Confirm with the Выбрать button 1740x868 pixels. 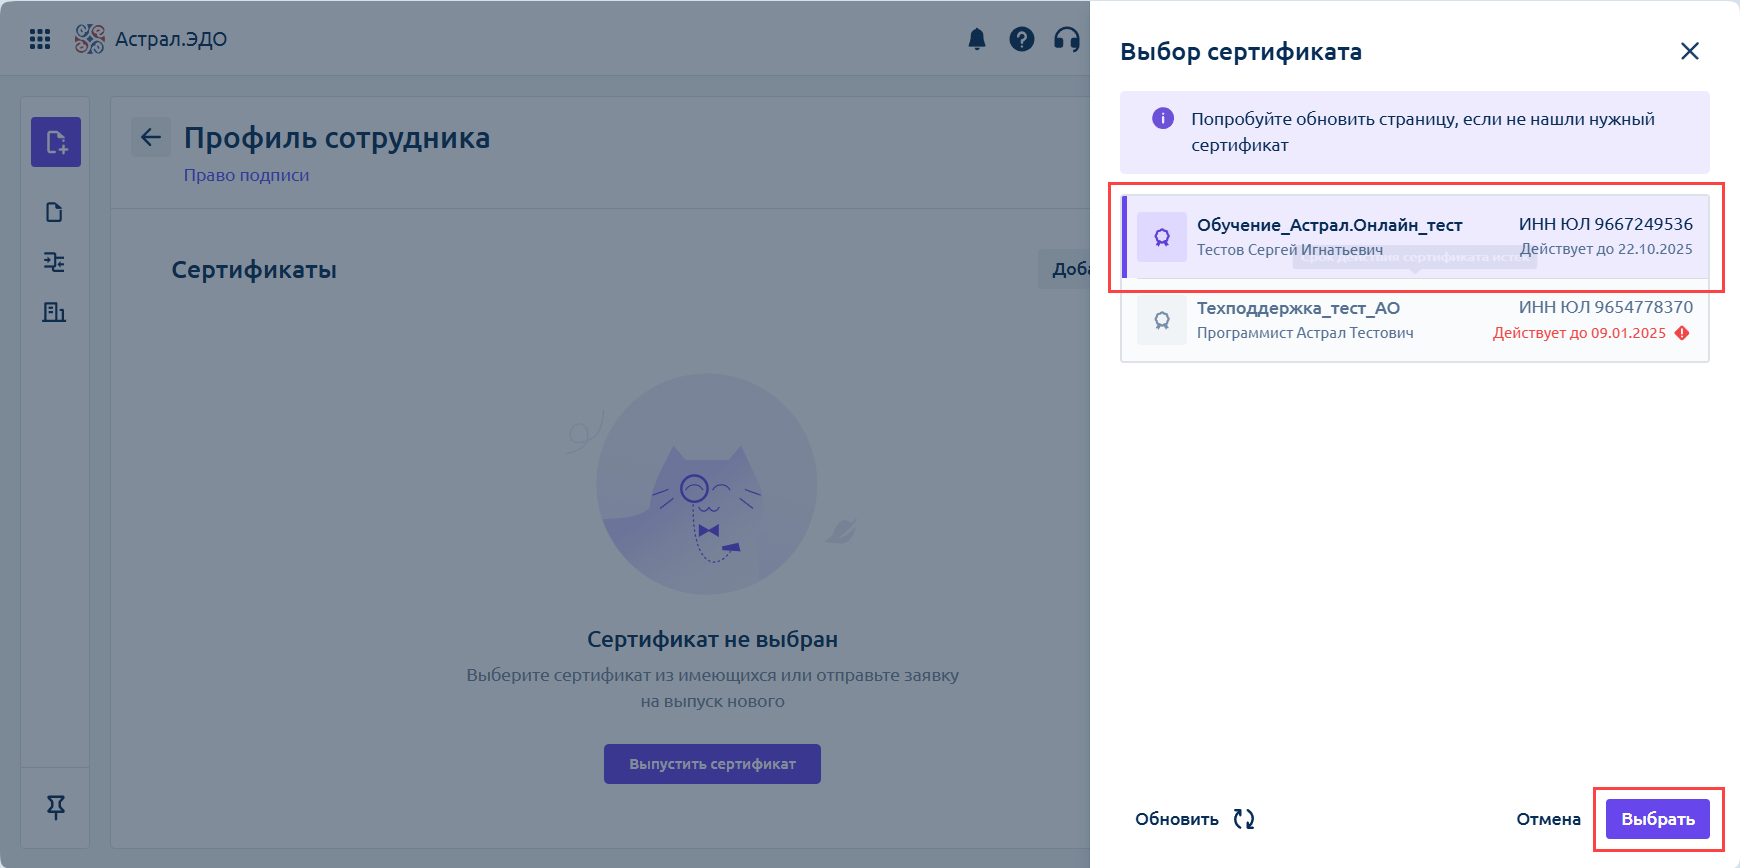click(x=1658, y=819)
